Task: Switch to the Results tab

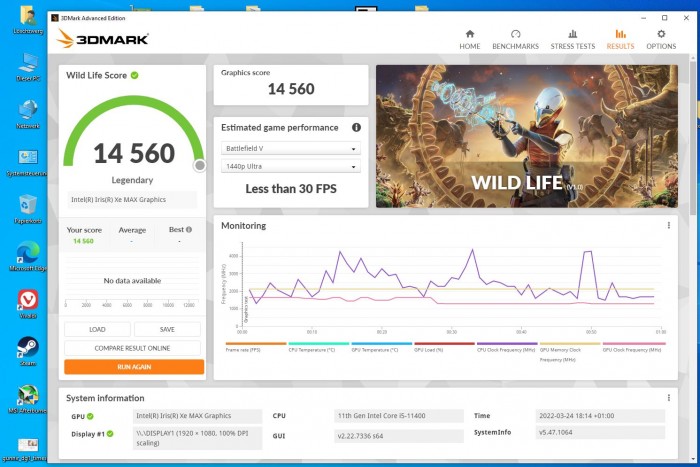Action: [620, 38]
